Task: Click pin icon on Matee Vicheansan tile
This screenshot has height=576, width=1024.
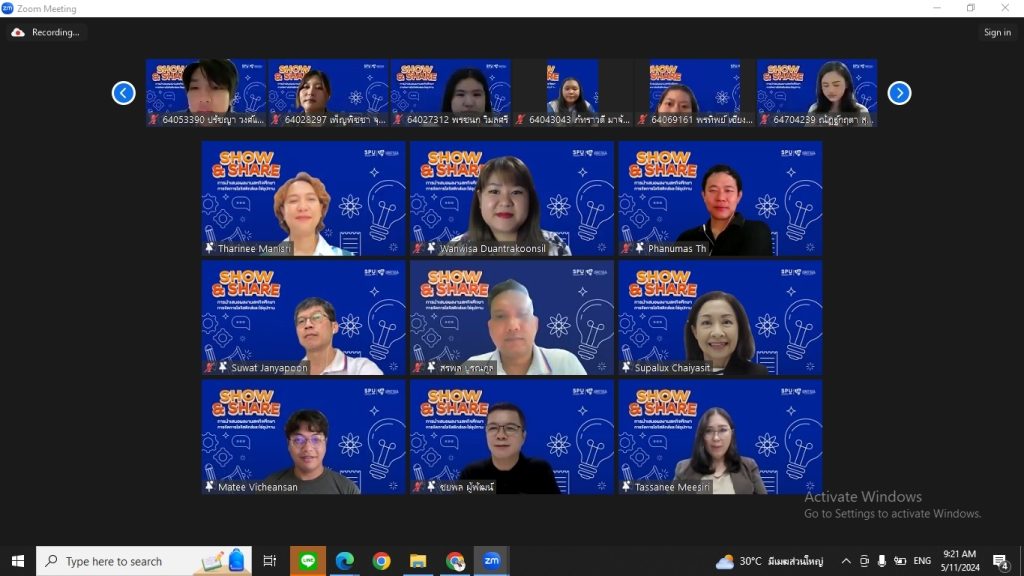Action: [x=210, y=487]
